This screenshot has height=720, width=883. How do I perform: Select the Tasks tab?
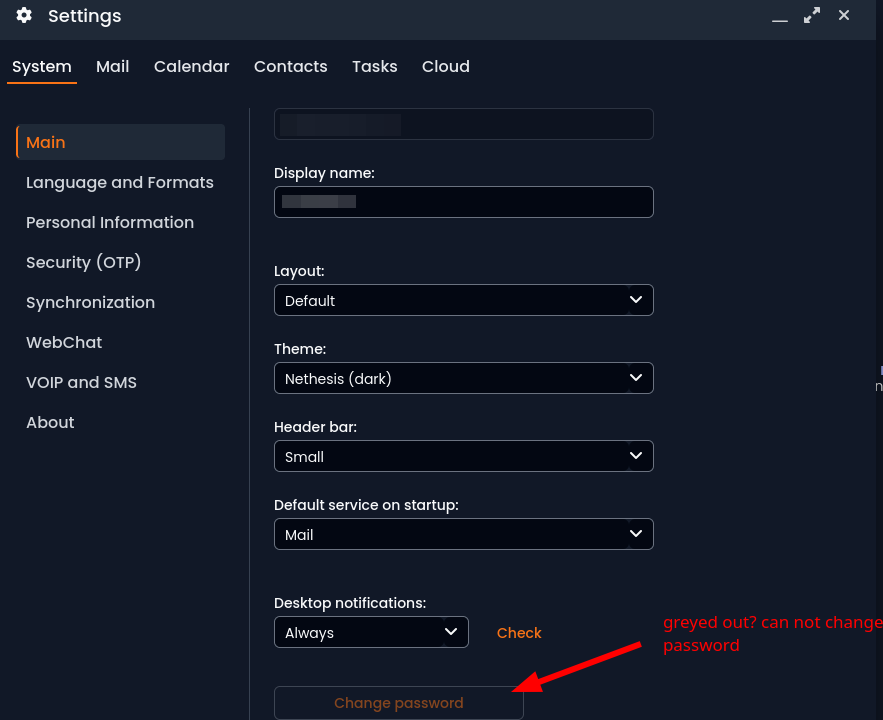click(374, 66)
